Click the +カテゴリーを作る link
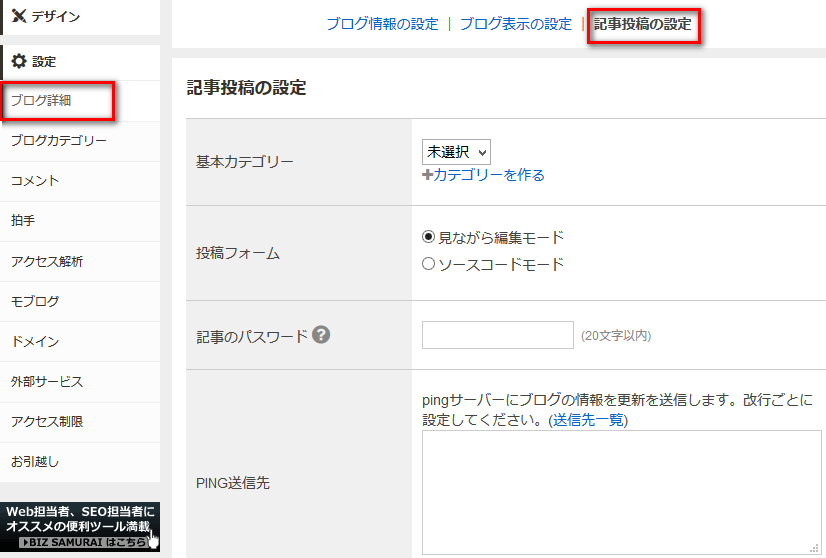 (x=484, y=175)
